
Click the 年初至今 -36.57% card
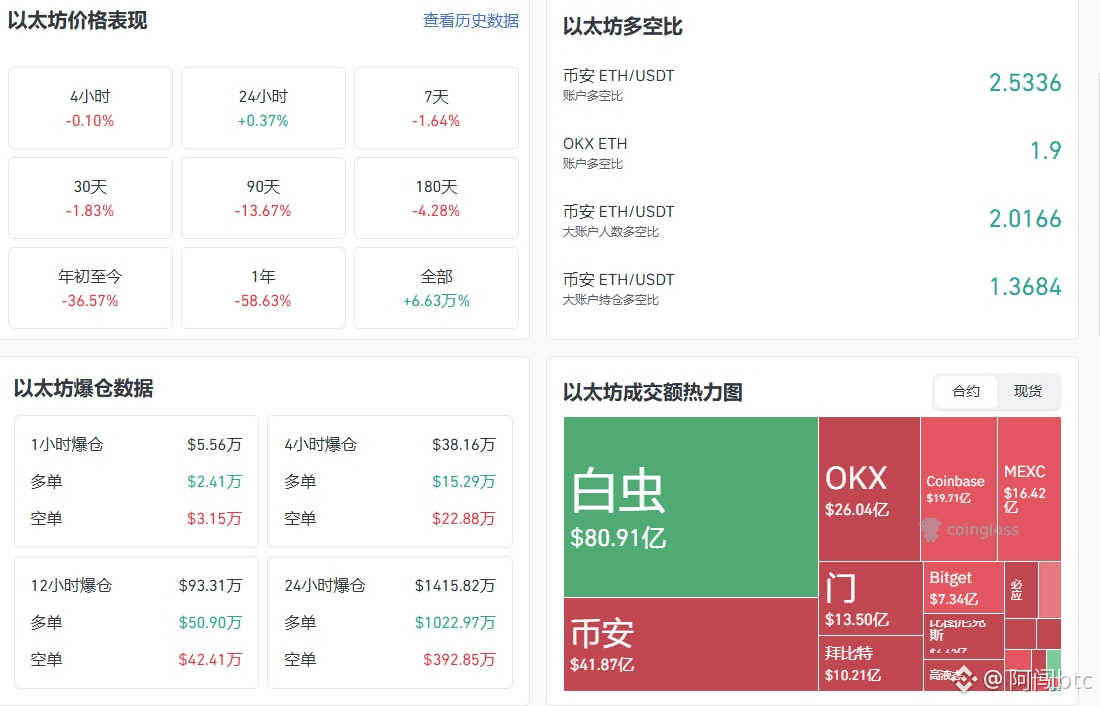pyautogui.click(x=90, y=288)
